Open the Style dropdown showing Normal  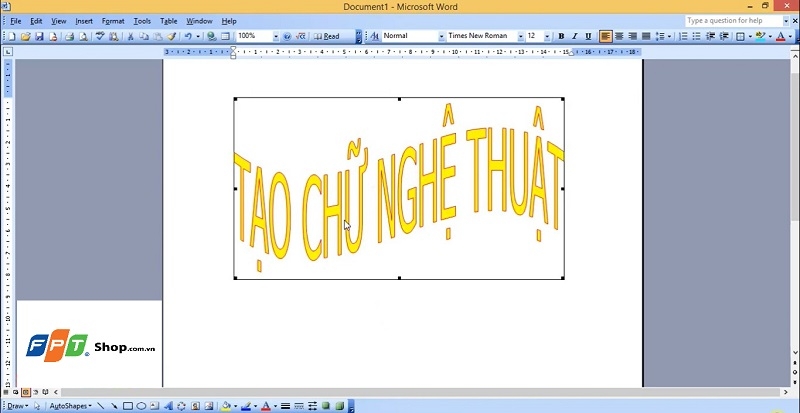pyautogui.click(x=441, y=36)
